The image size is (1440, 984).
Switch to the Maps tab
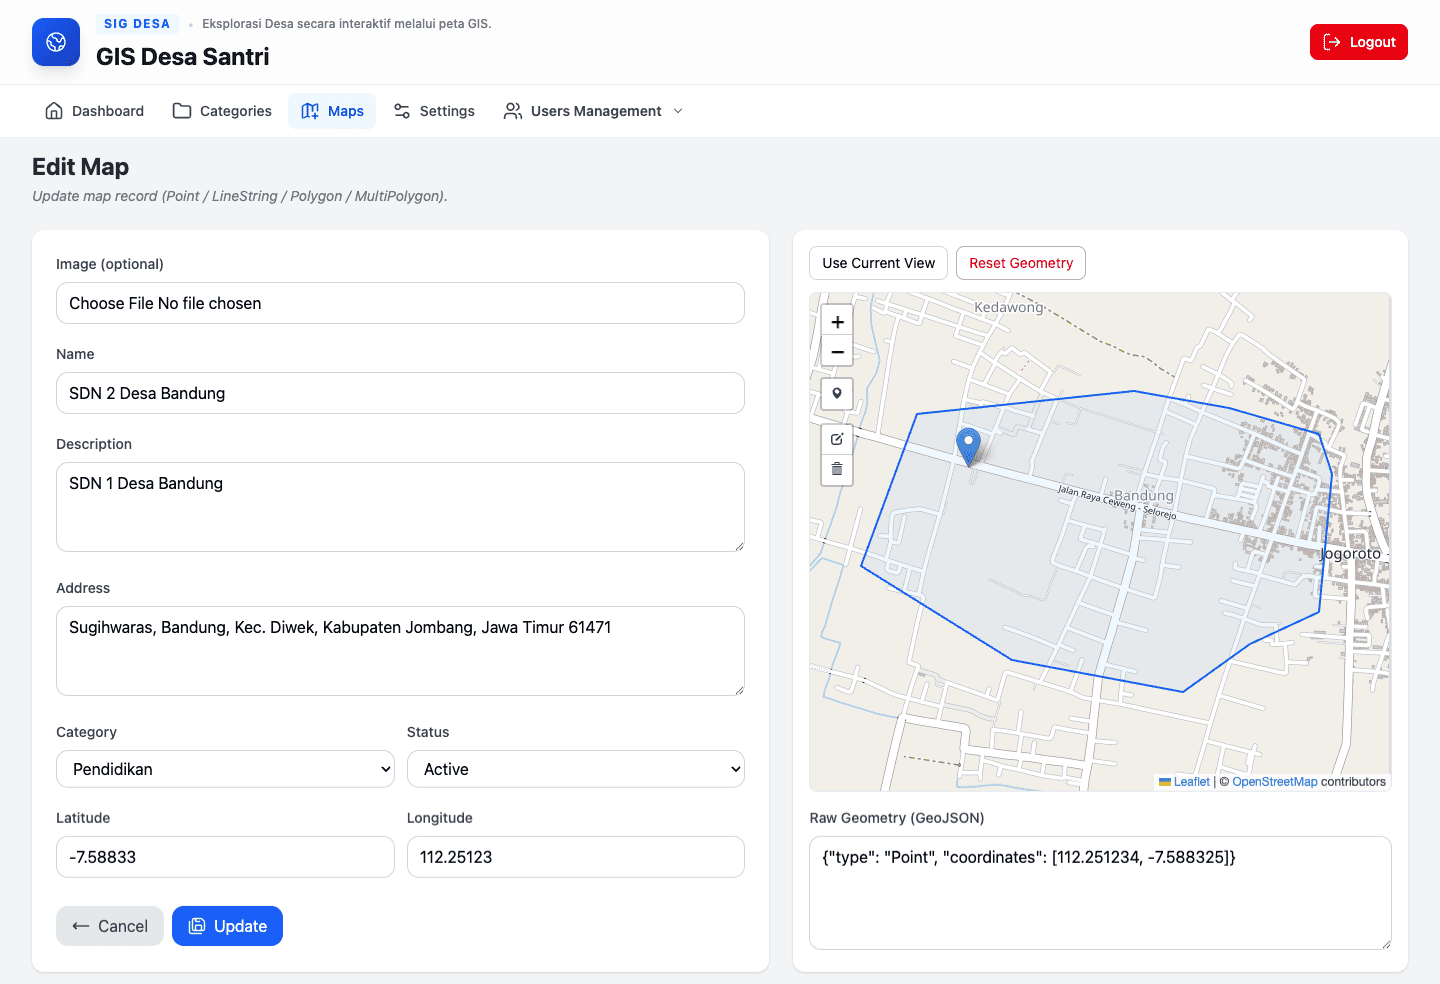pos(332,111)
